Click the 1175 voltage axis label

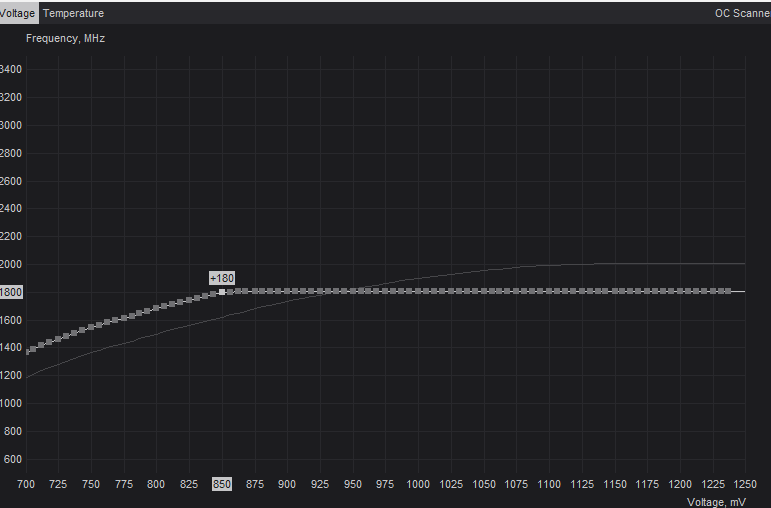647,484
